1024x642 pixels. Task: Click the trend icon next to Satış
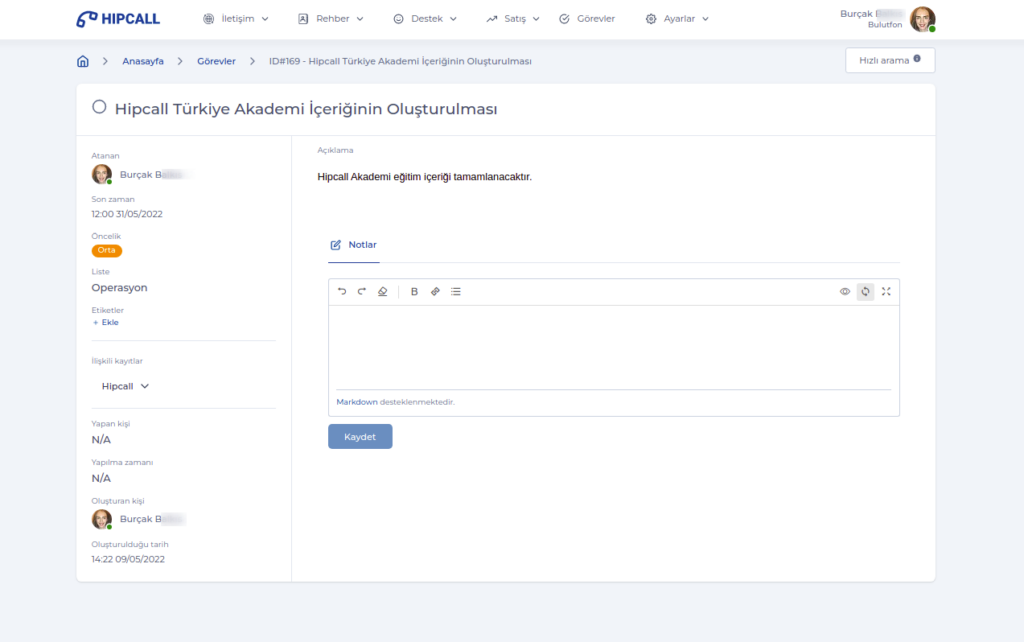coord(492,19)
